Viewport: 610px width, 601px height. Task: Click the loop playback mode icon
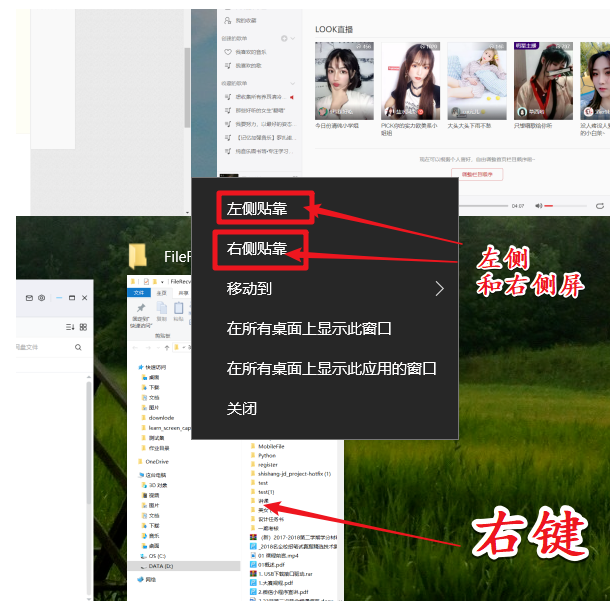click(599, 206)
